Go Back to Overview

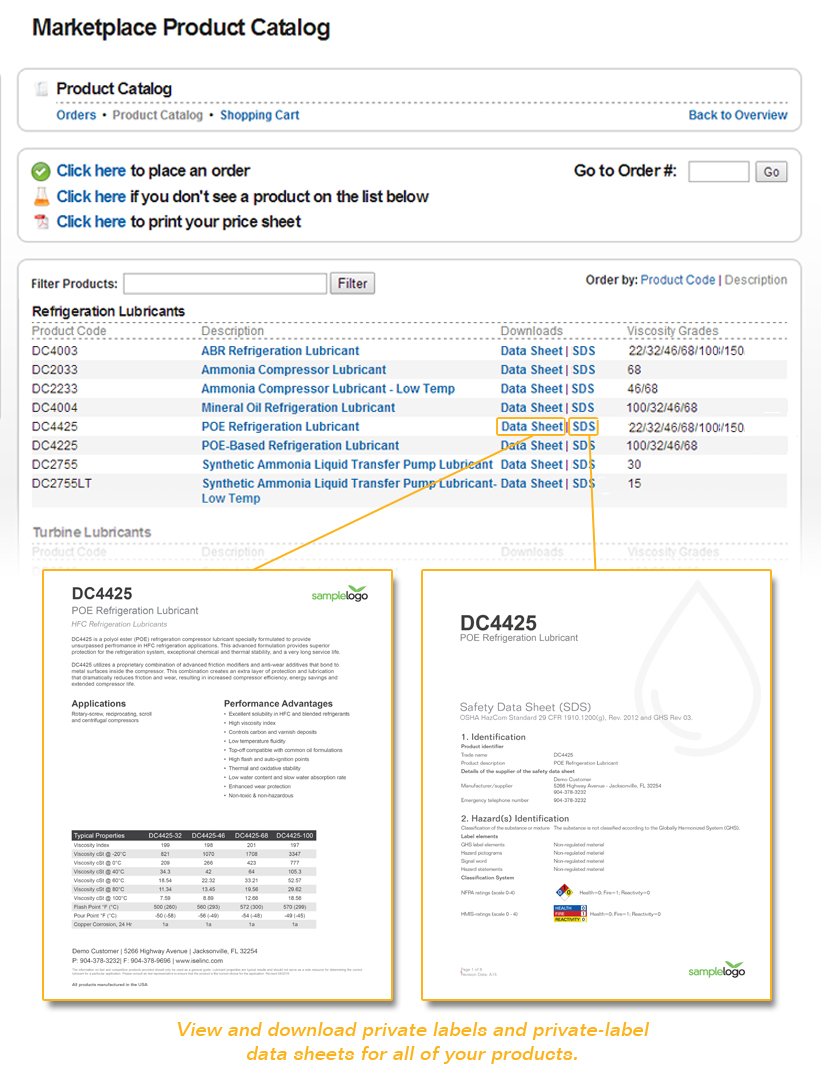click(x=738, y=115)
